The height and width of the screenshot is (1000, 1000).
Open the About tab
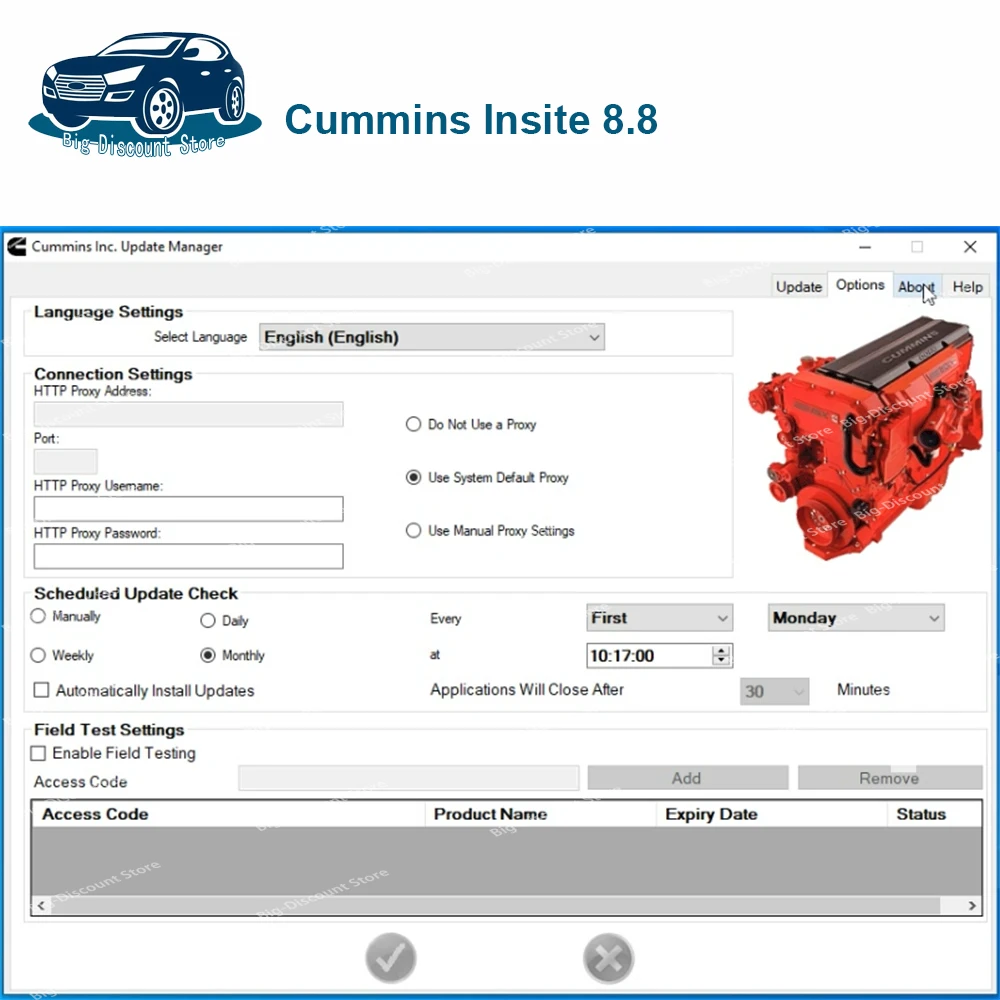(x=917, y=286)
